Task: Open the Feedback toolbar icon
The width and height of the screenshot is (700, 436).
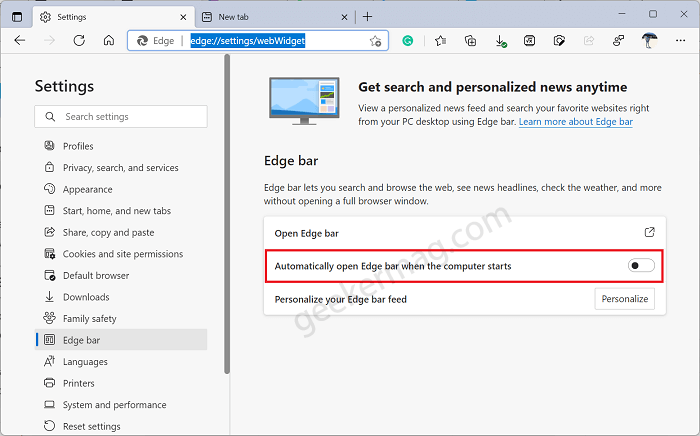Action: [618, 41]
